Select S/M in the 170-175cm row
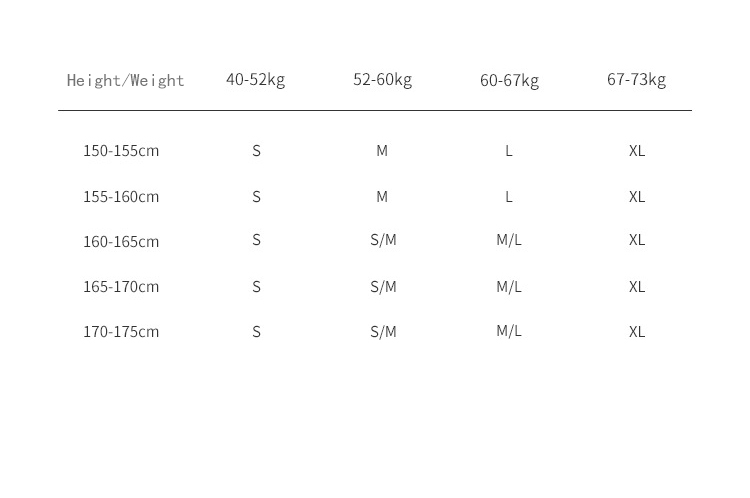 pyautogui.click(x=383, y=332)
